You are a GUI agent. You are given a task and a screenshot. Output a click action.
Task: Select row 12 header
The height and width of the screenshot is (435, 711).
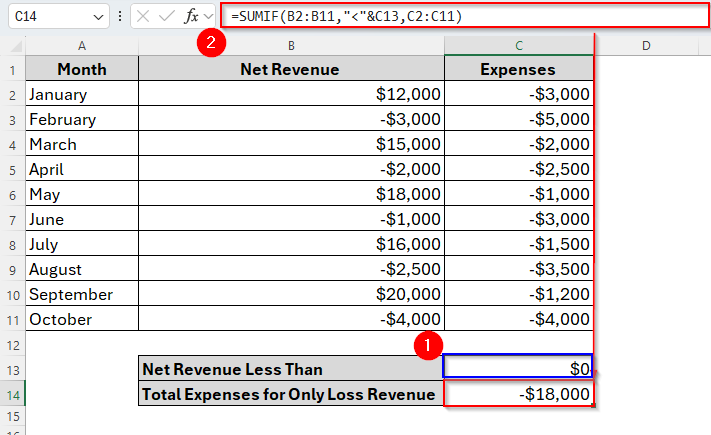click(12, 344)
